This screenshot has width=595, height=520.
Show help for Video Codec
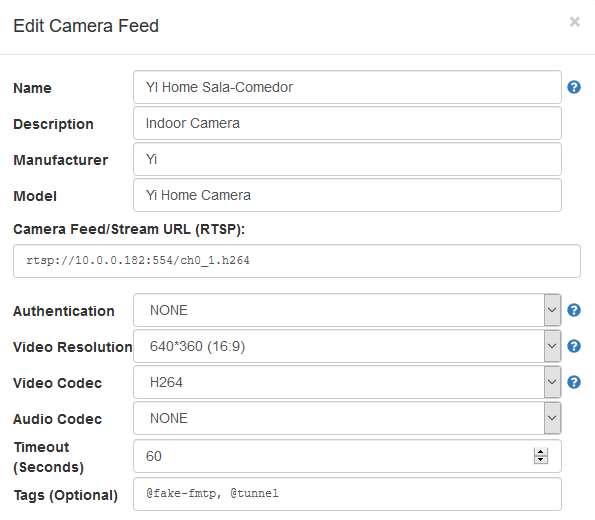pyautogui.click(x=574, y=382)
